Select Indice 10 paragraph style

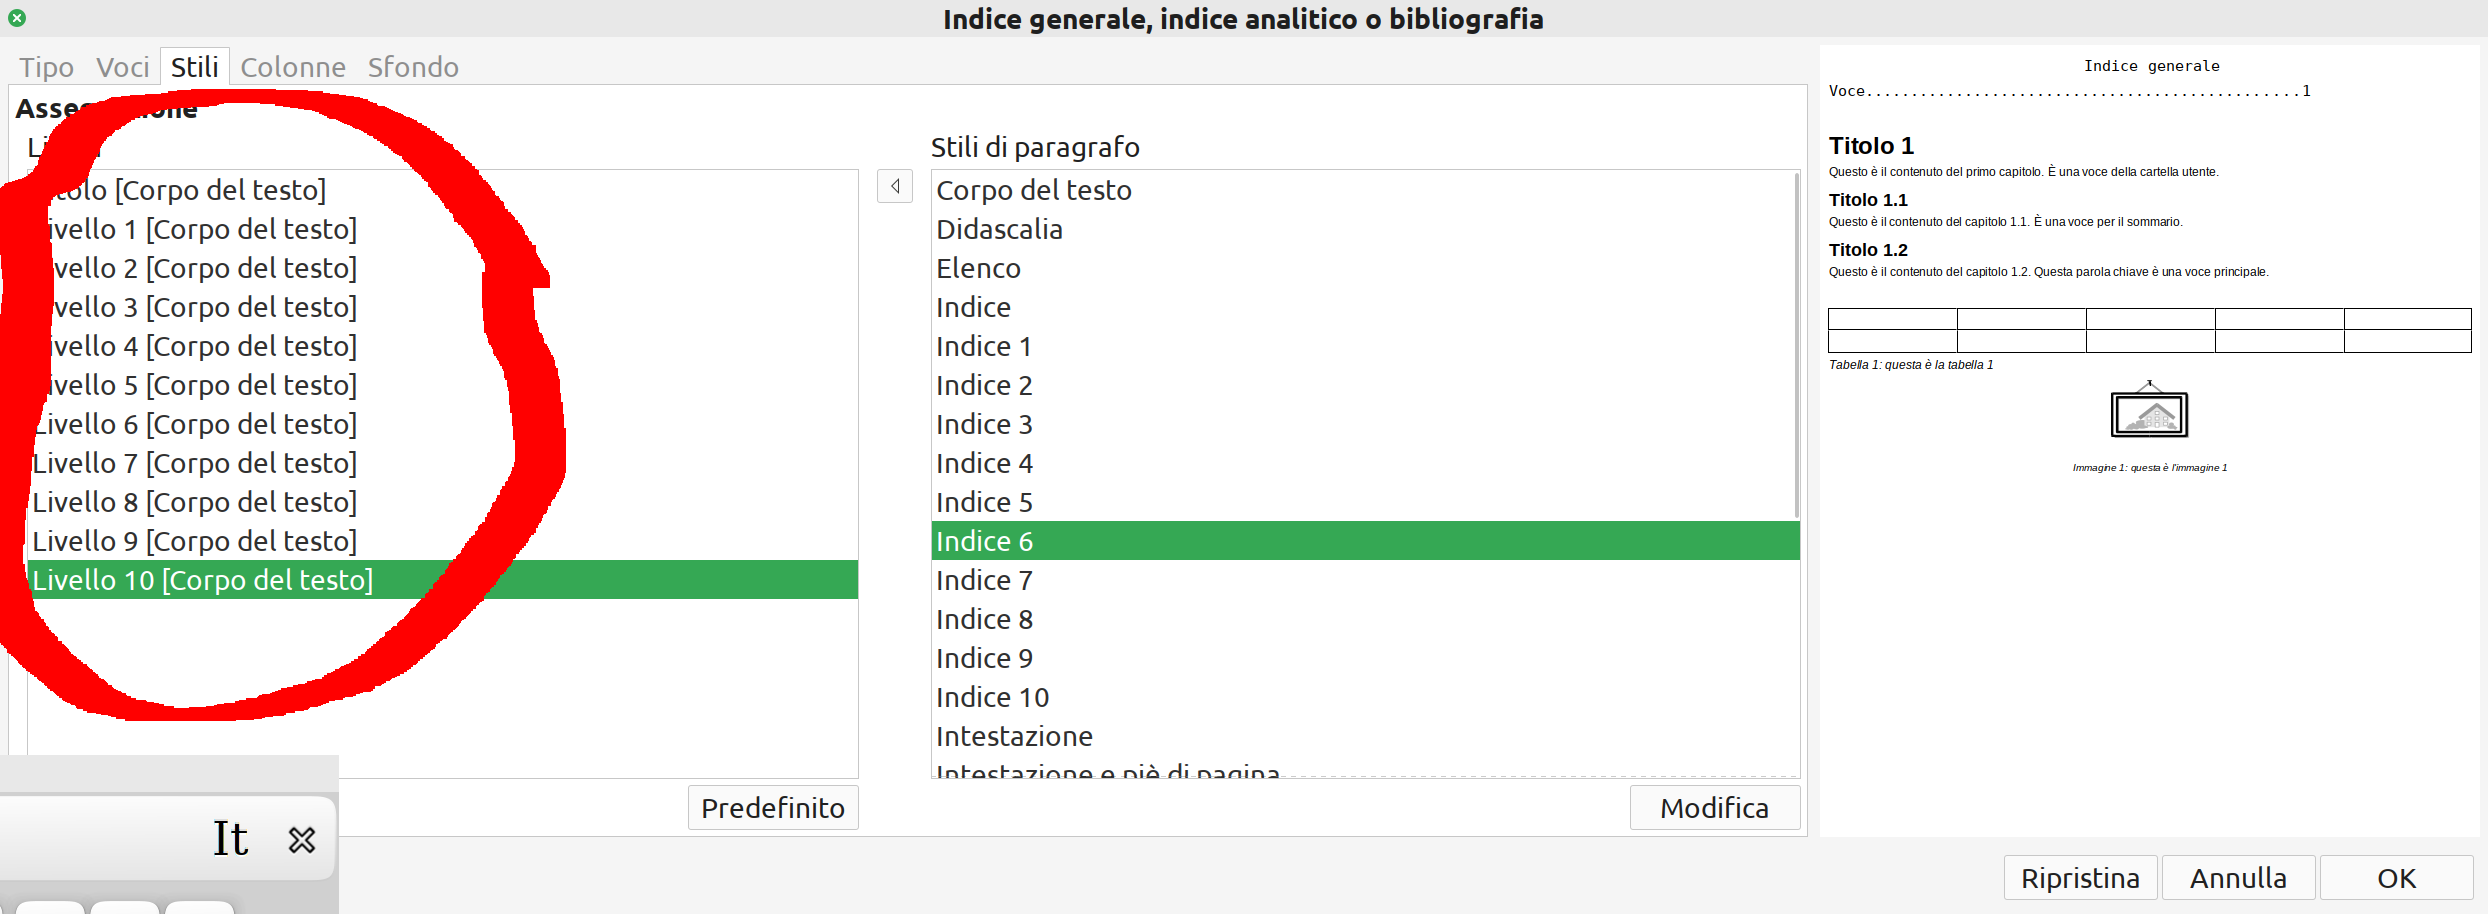coord(1365,697)
